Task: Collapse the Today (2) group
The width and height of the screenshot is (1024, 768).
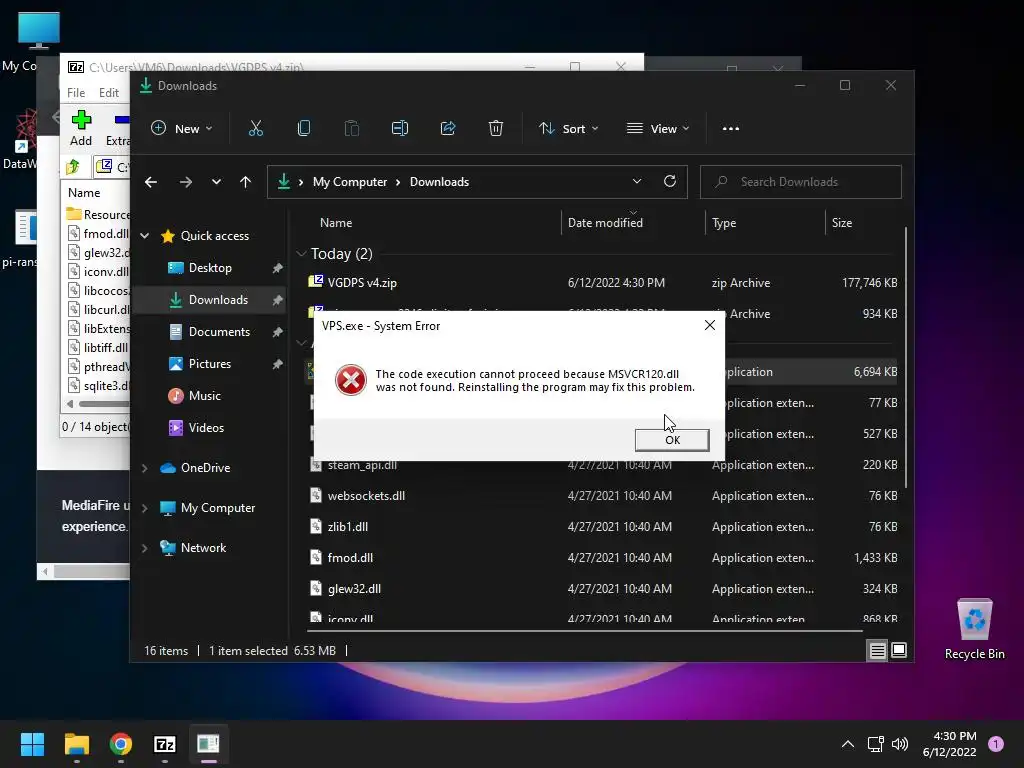Action: pos(301,253)
